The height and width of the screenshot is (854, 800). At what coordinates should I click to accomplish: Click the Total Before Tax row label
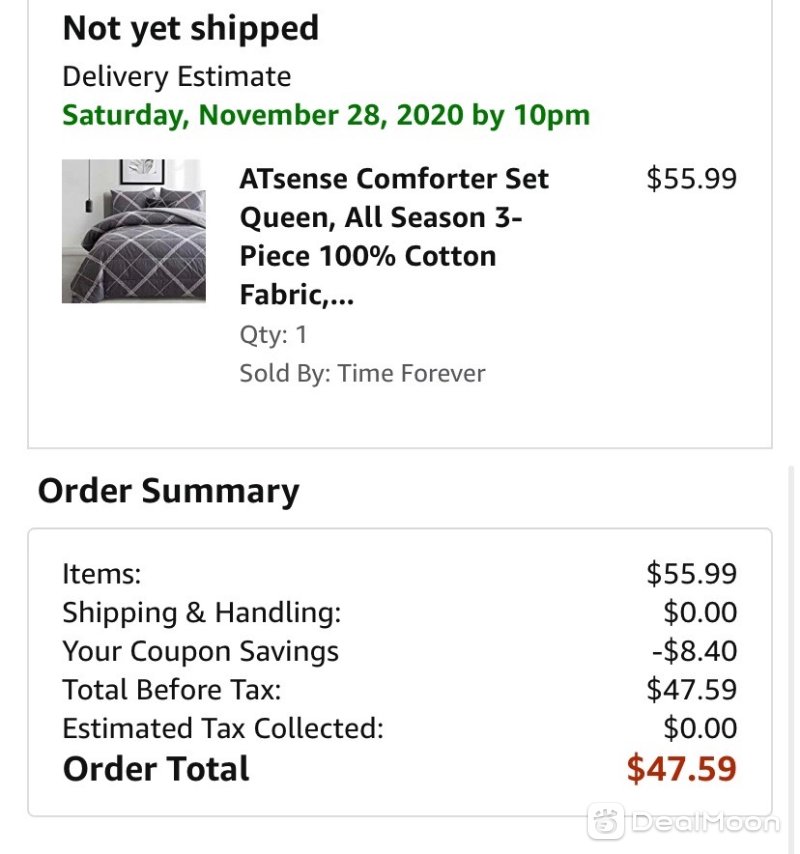coord(172,690)
